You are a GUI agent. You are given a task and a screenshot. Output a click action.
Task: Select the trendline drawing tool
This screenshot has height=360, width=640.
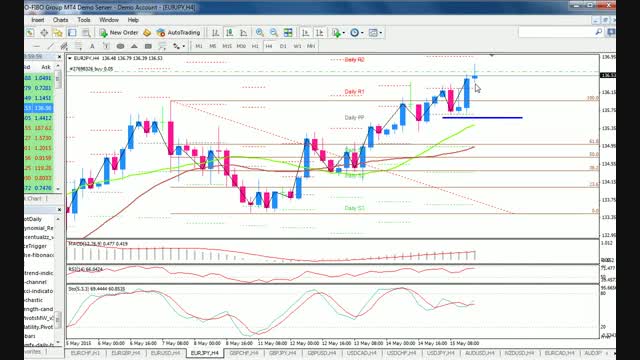tap(51, 46)
